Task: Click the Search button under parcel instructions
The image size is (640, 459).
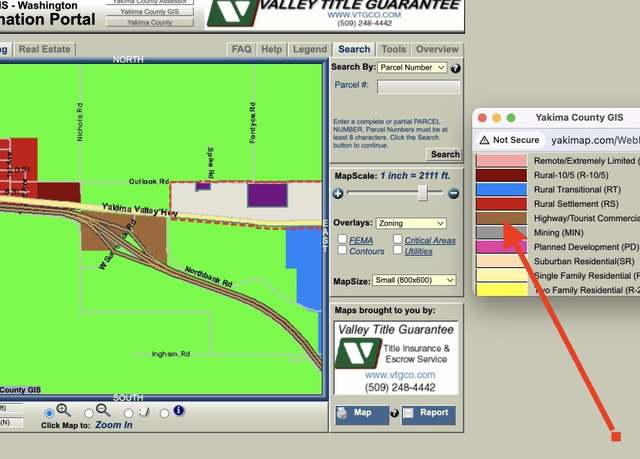Action: [x=445, y=154]
